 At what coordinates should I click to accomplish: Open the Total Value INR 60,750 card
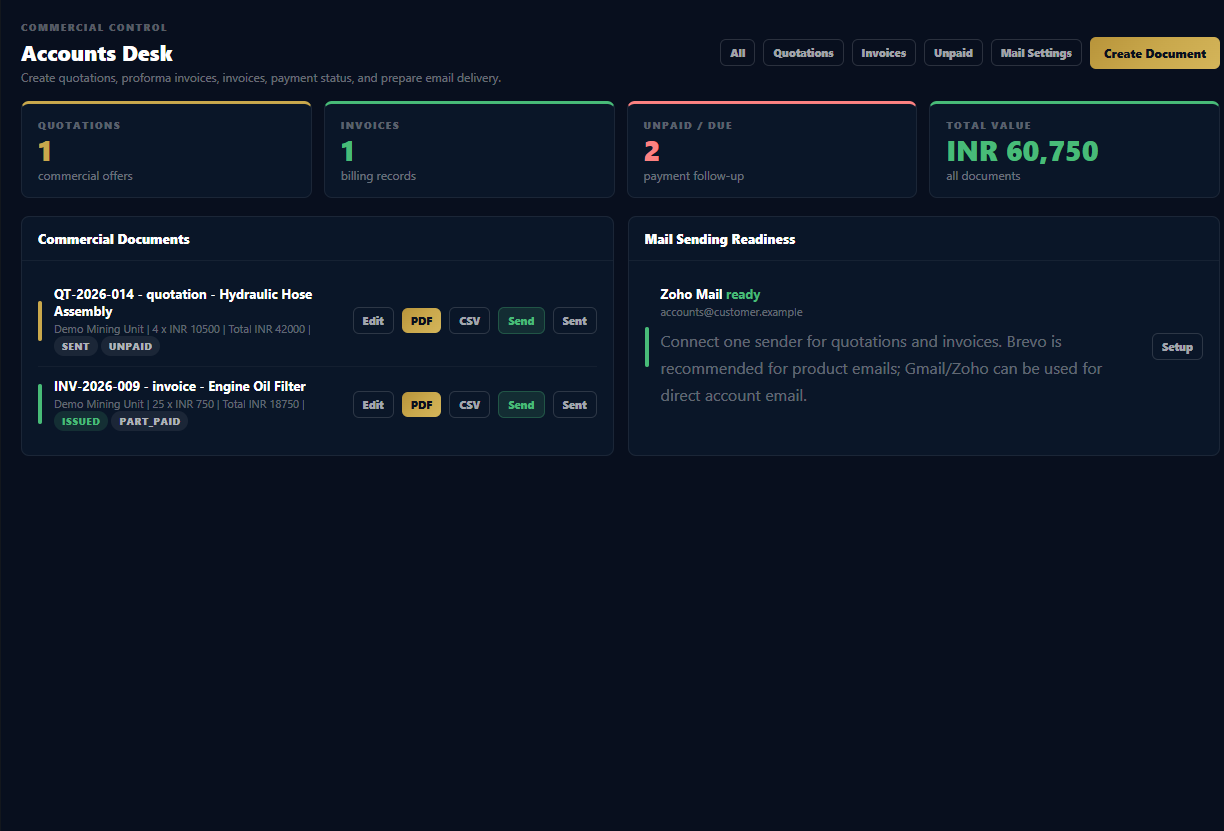(x=1074, y=149)
